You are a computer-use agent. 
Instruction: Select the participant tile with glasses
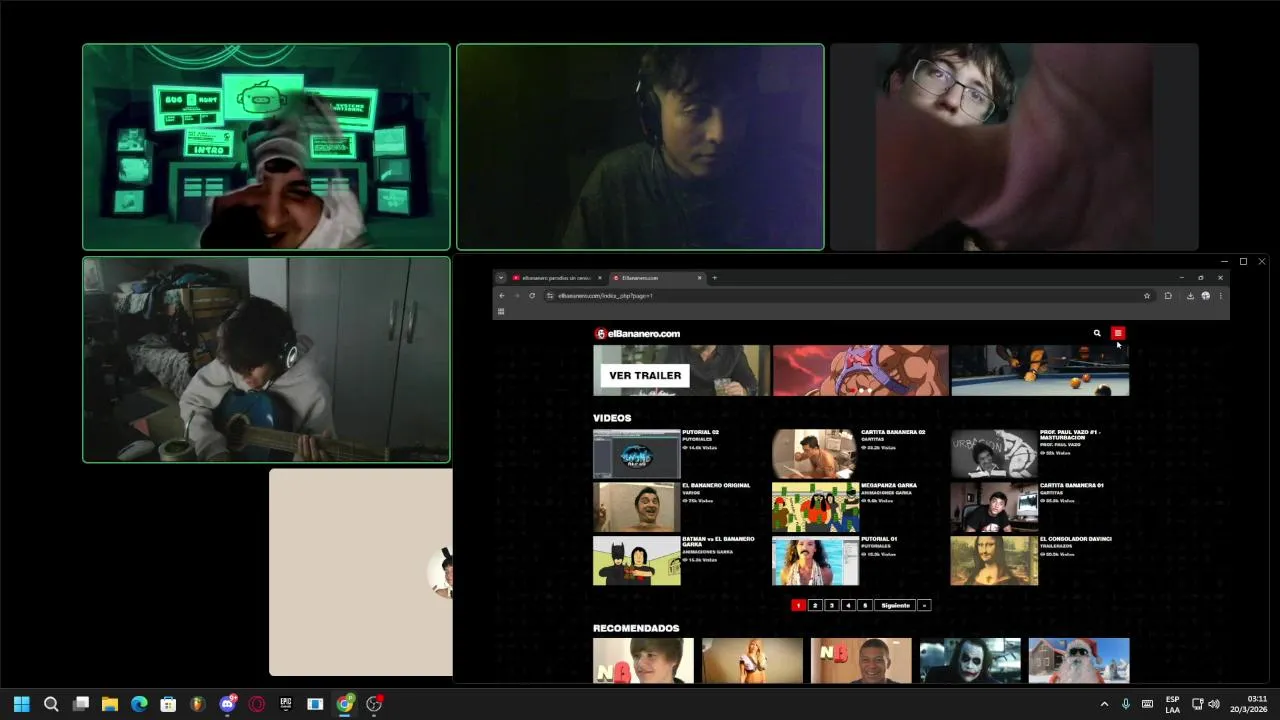(x=1014, y=147)
